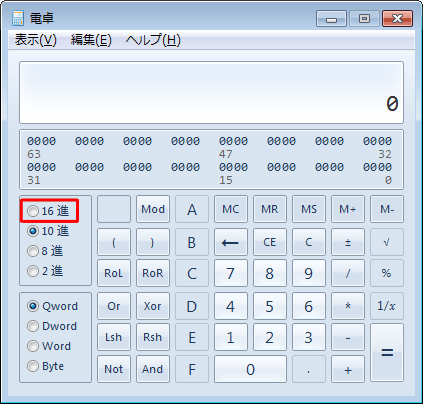The height and width of the screenshot is (404, 423).
Task: Click the addition + button
Action: [x=348, y=369]
